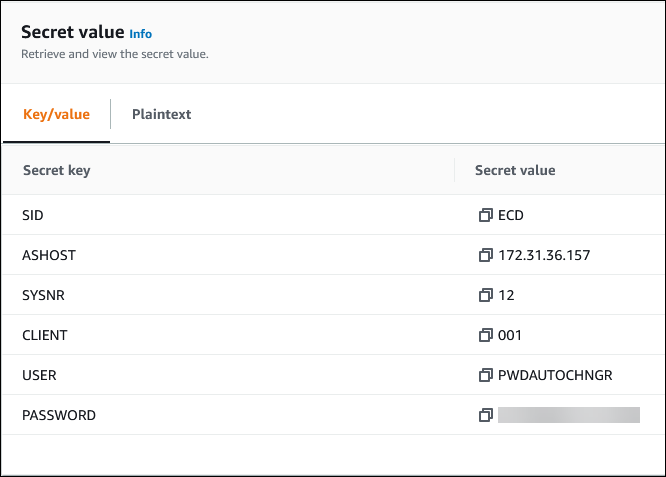
Task: Open the Info link beside Secret value
Action: [x=141, y=34]
